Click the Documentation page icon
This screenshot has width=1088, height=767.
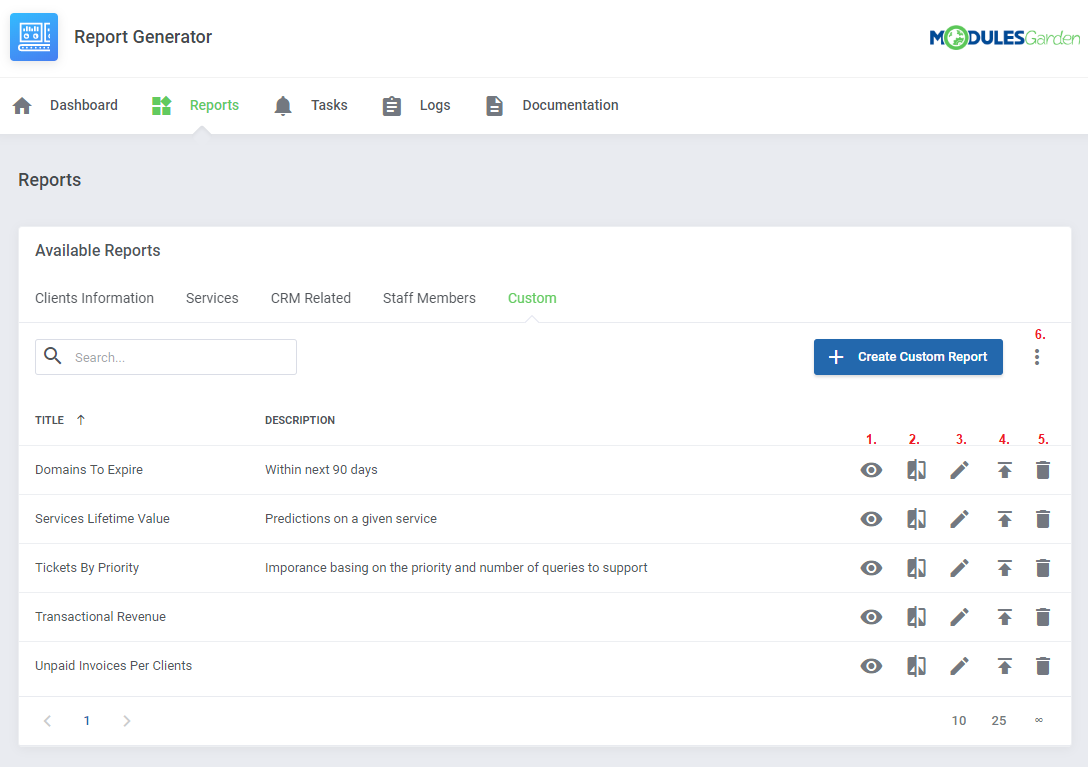pyautogui.click(x=494, y=106)
